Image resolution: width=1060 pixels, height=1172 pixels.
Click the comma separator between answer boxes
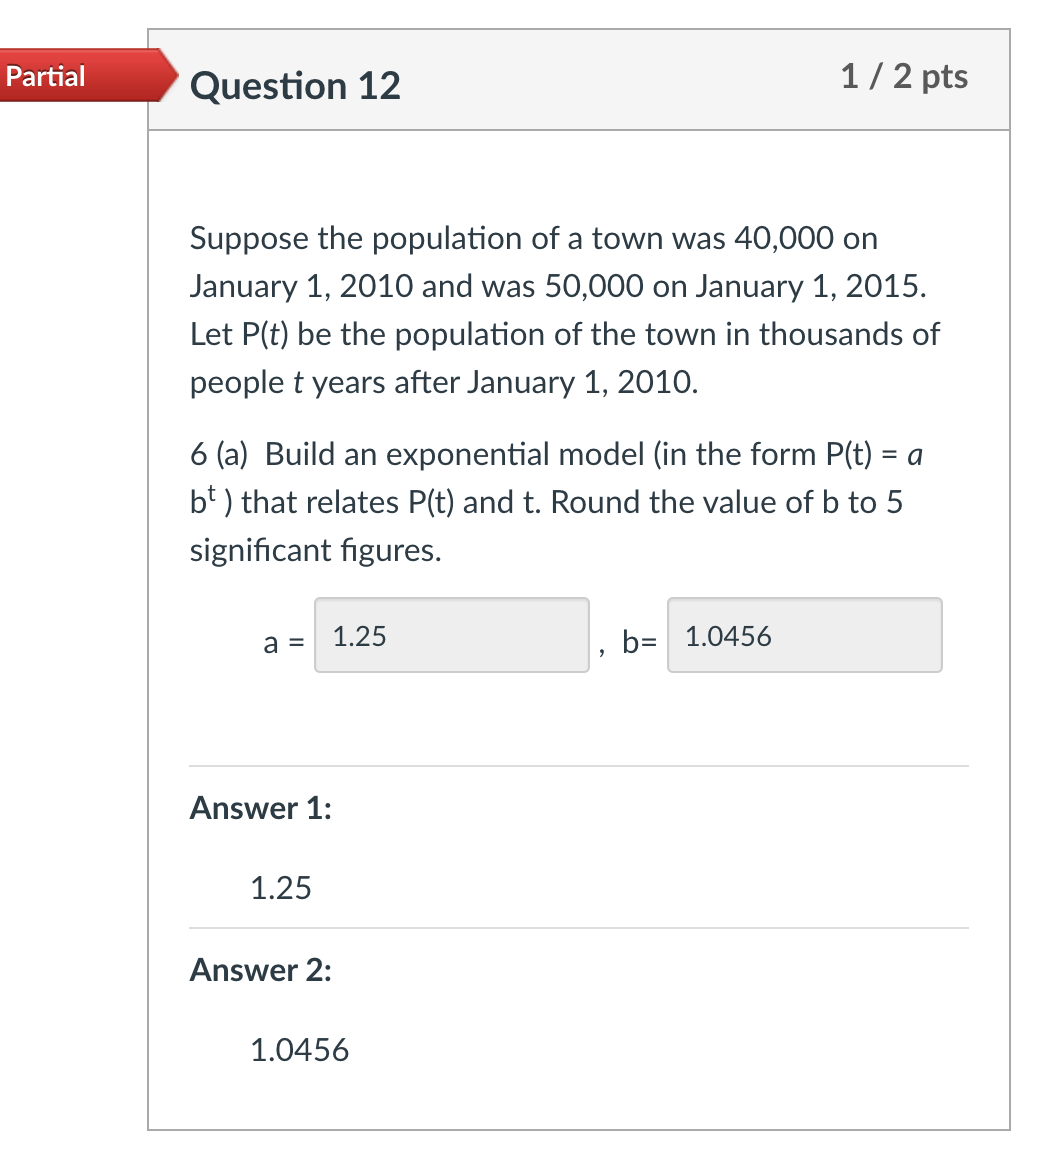tap(603, 650)
